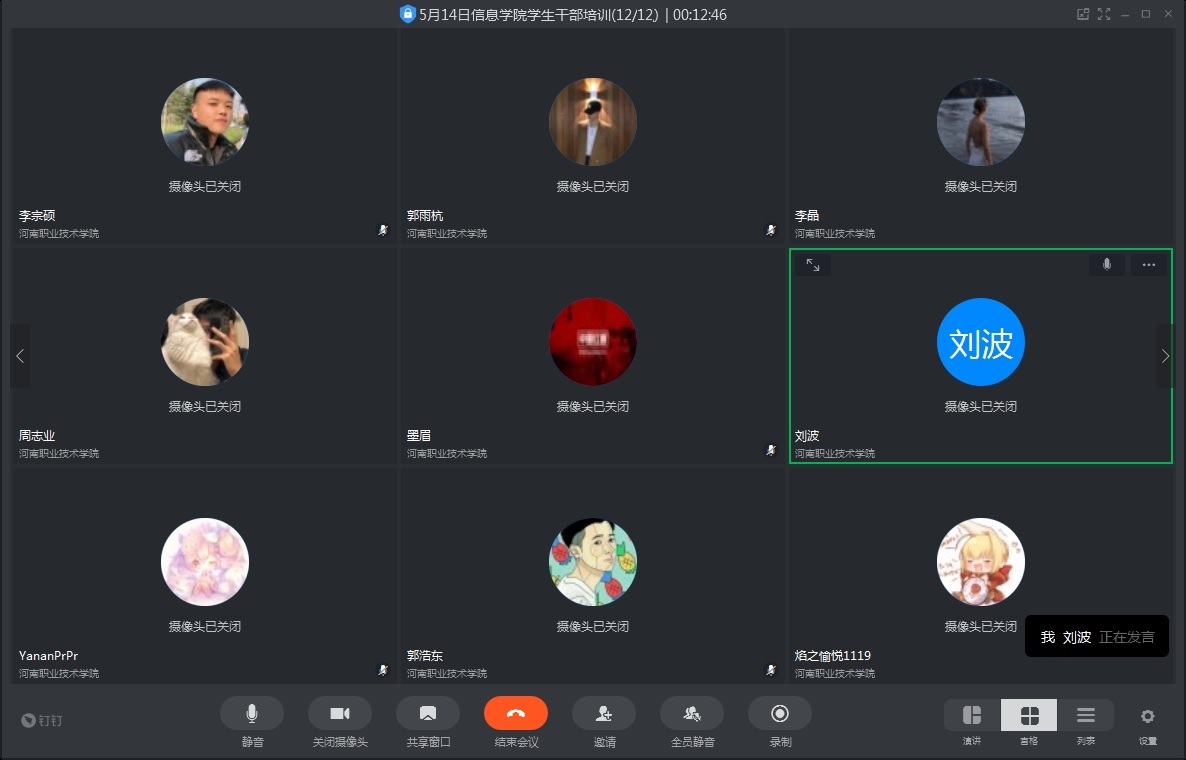Select the 宫格 grid view layout
Viewport: 1186px width, 760px height.
1029,716
